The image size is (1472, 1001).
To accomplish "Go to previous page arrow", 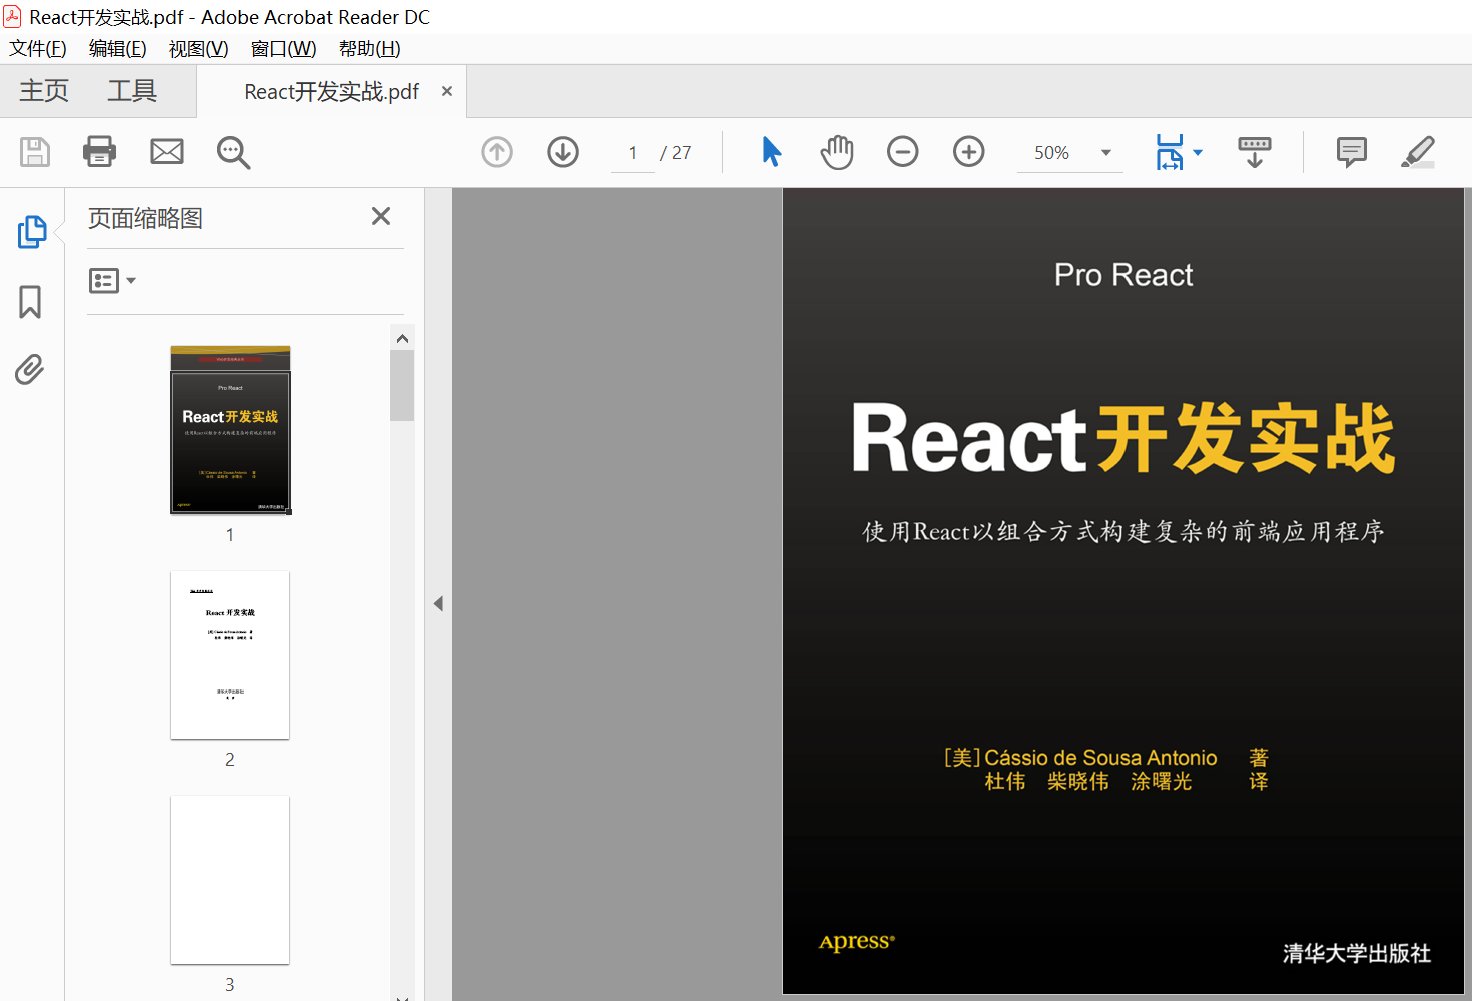I will tap(497, 152).
